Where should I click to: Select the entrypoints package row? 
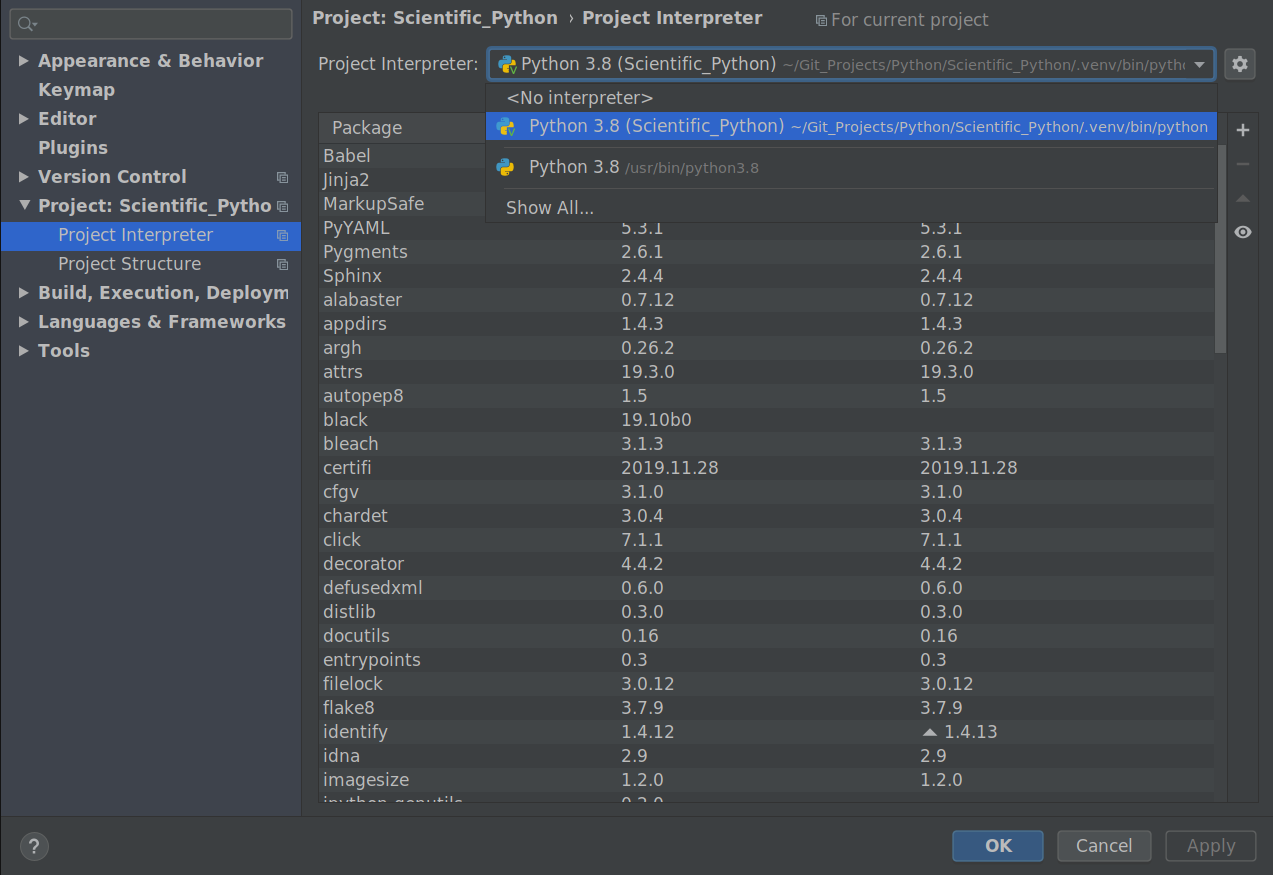click(768, 660)
